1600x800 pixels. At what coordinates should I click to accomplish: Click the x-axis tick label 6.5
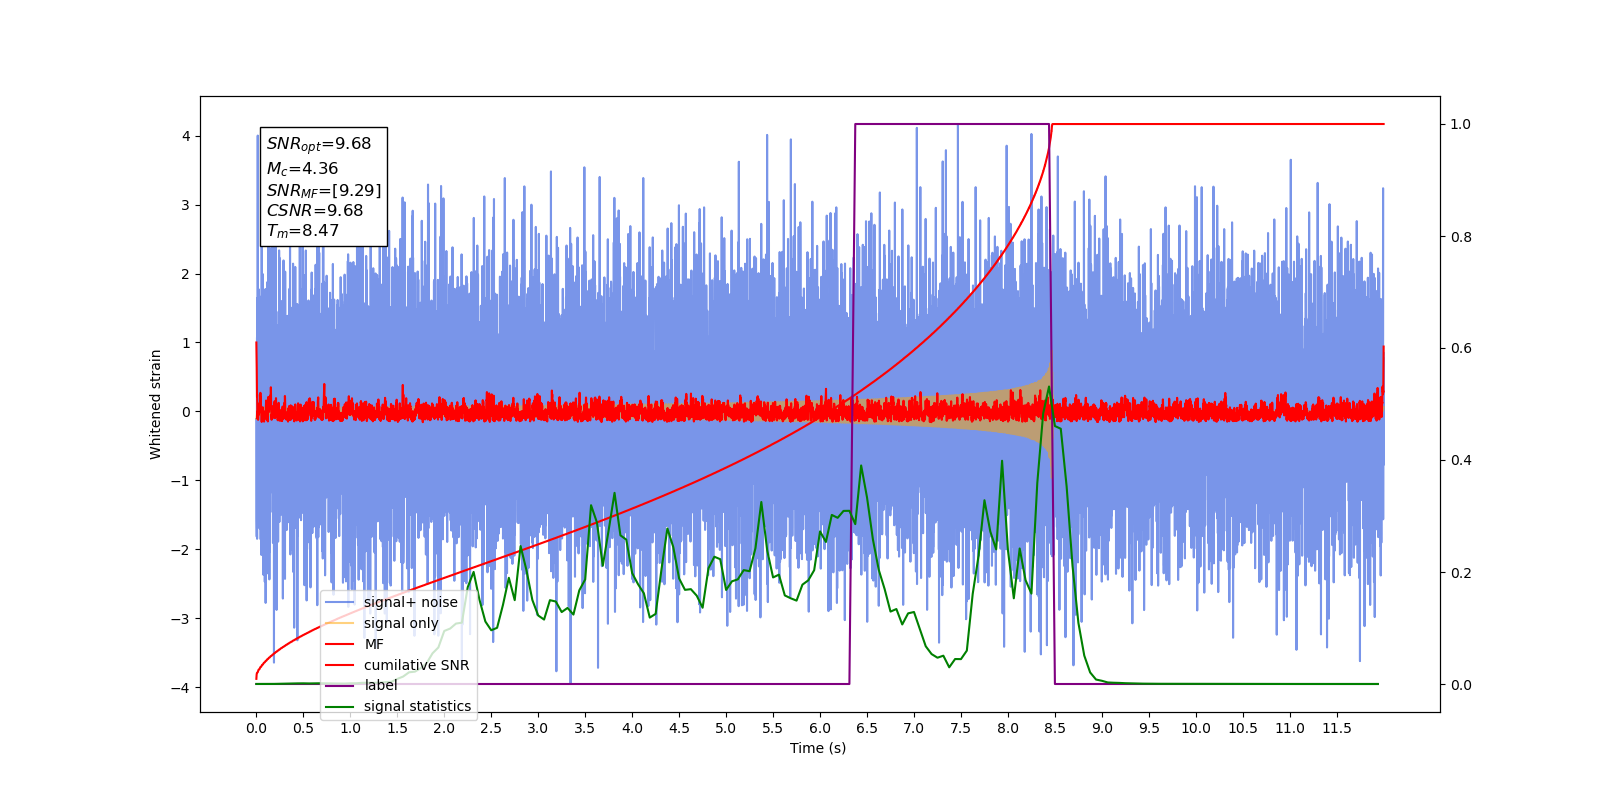tap(867, 728)
